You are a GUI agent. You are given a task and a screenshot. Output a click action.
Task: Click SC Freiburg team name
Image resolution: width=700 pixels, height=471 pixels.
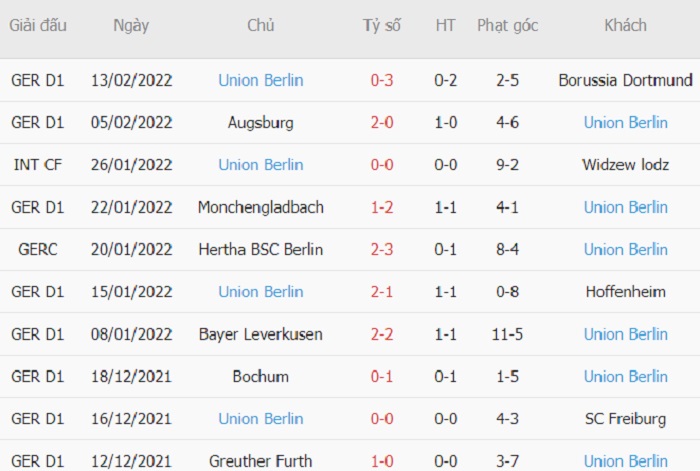click(625, 419)
